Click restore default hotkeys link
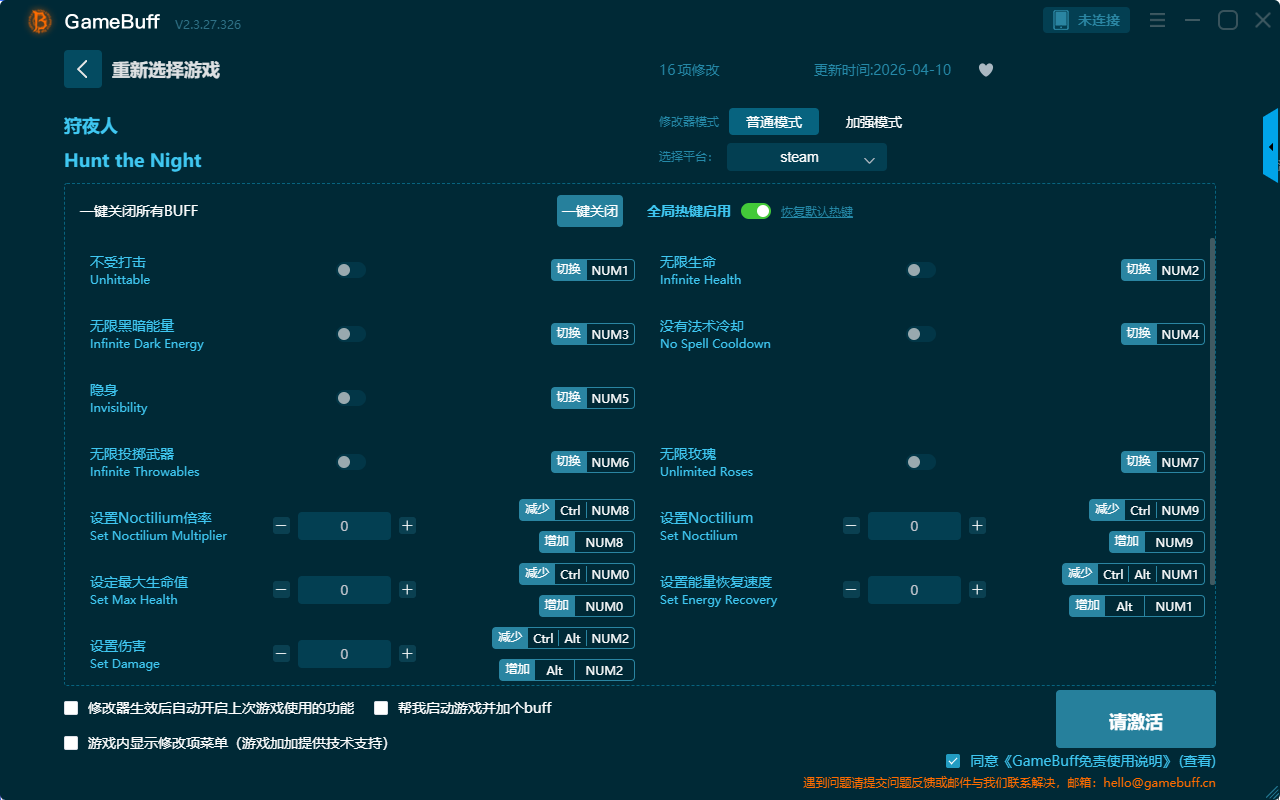 click(x=816, y=212)
